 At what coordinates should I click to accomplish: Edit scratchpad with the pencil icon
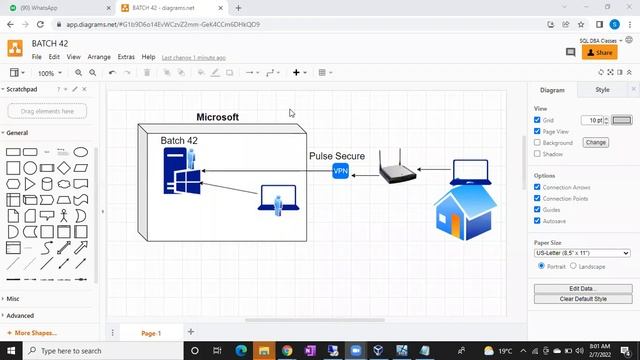(75, 89)
